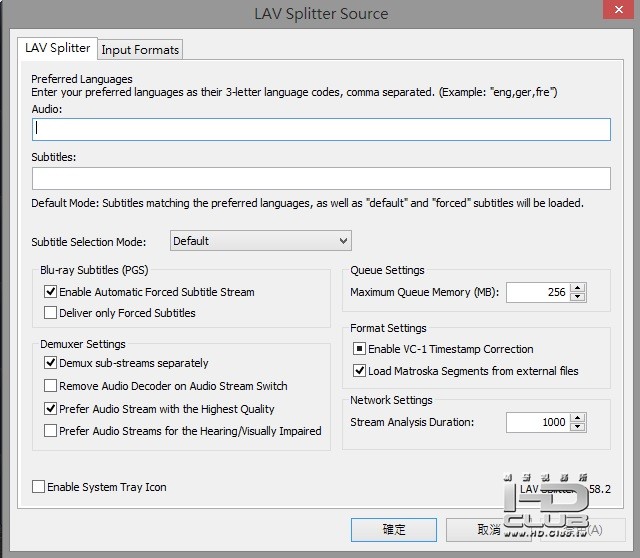Enable Prefer Audio Streams for Hearing/Visually Impaired
Screen dimensions: 640x558
[51, 431]
